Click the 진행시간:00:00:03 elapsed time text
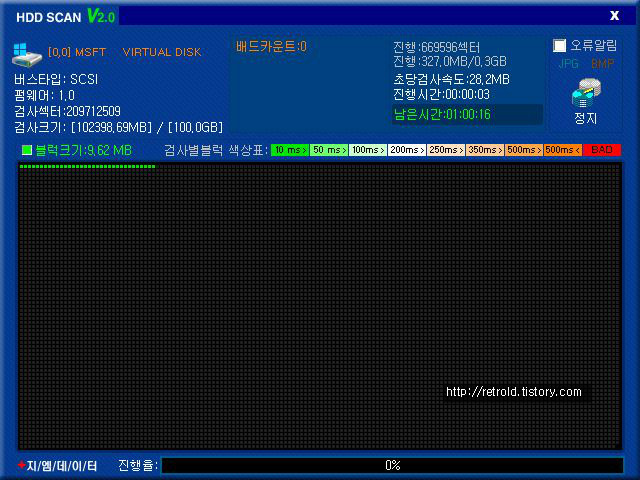Viewport: 640px width, 480px height. (441, 95)
